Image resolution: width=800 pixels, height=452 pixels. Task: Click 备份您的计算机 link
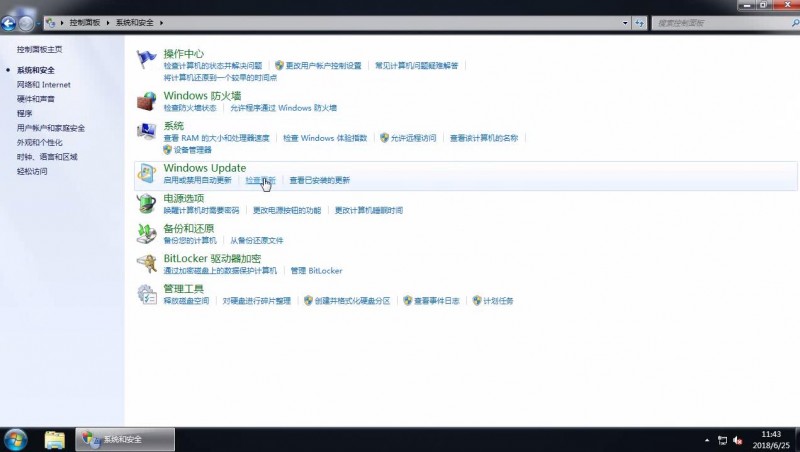(x=190, y=240)
